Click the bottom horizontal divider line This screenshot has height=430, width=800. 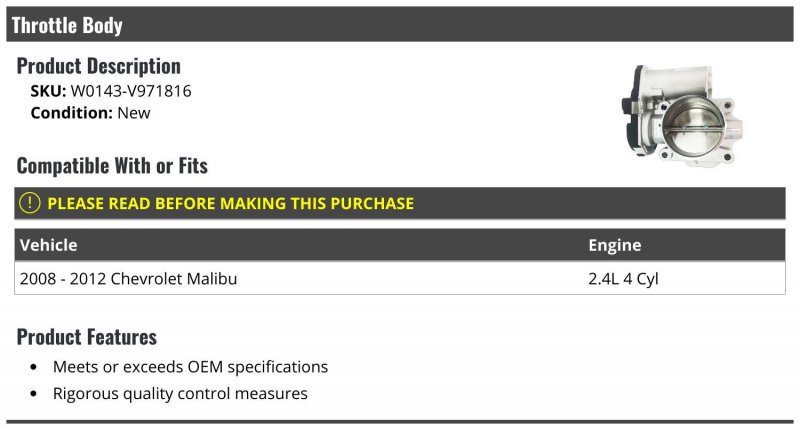pyautogui.click(x=400, y=421)
